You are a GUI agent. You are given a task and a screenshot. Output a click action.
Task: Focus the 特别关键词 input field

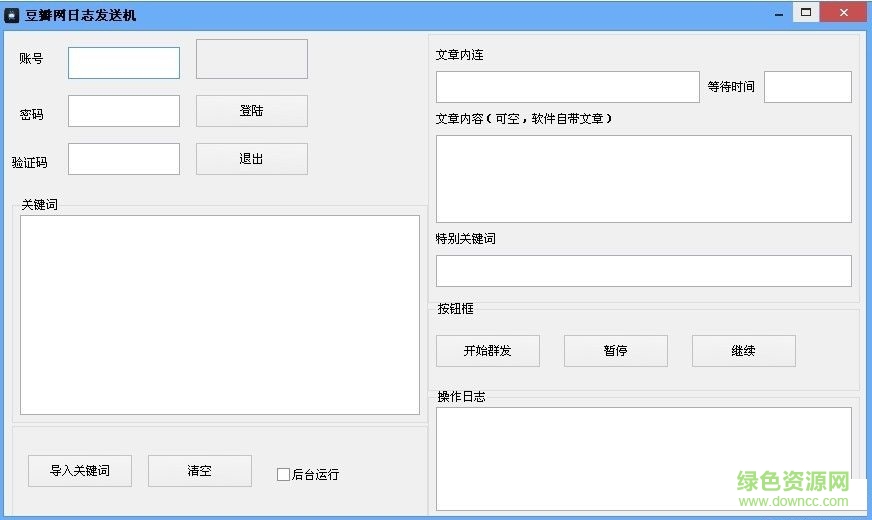pos(643,271)
